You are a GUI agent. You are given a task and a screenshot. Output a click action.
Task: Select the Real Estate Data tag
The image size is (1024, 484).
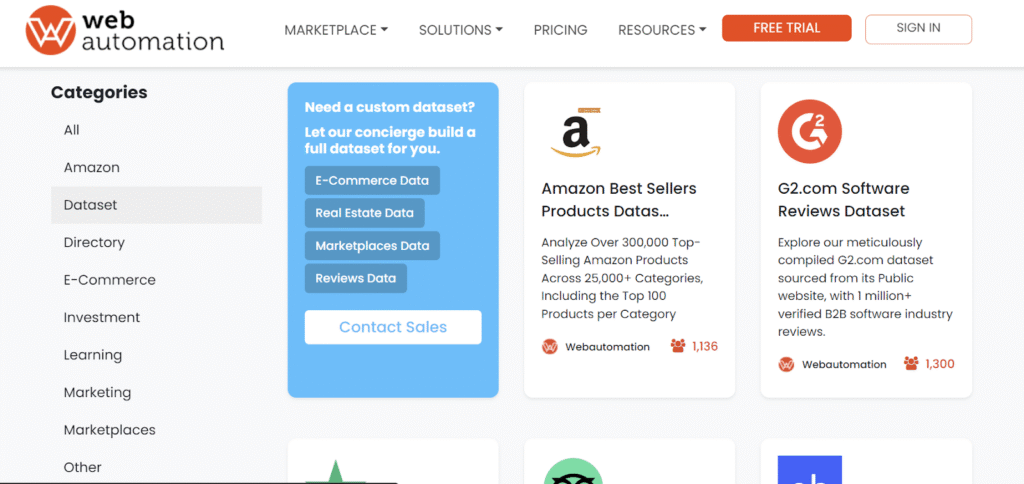pos(364,213)
